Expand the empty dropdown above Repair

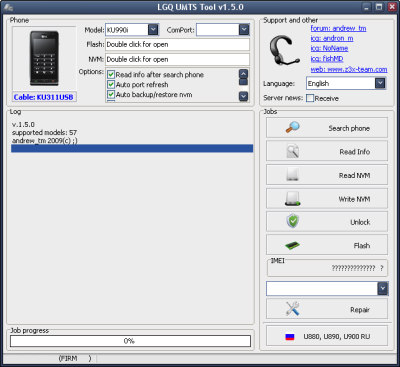pyautogui.click(x=383, y=288)
